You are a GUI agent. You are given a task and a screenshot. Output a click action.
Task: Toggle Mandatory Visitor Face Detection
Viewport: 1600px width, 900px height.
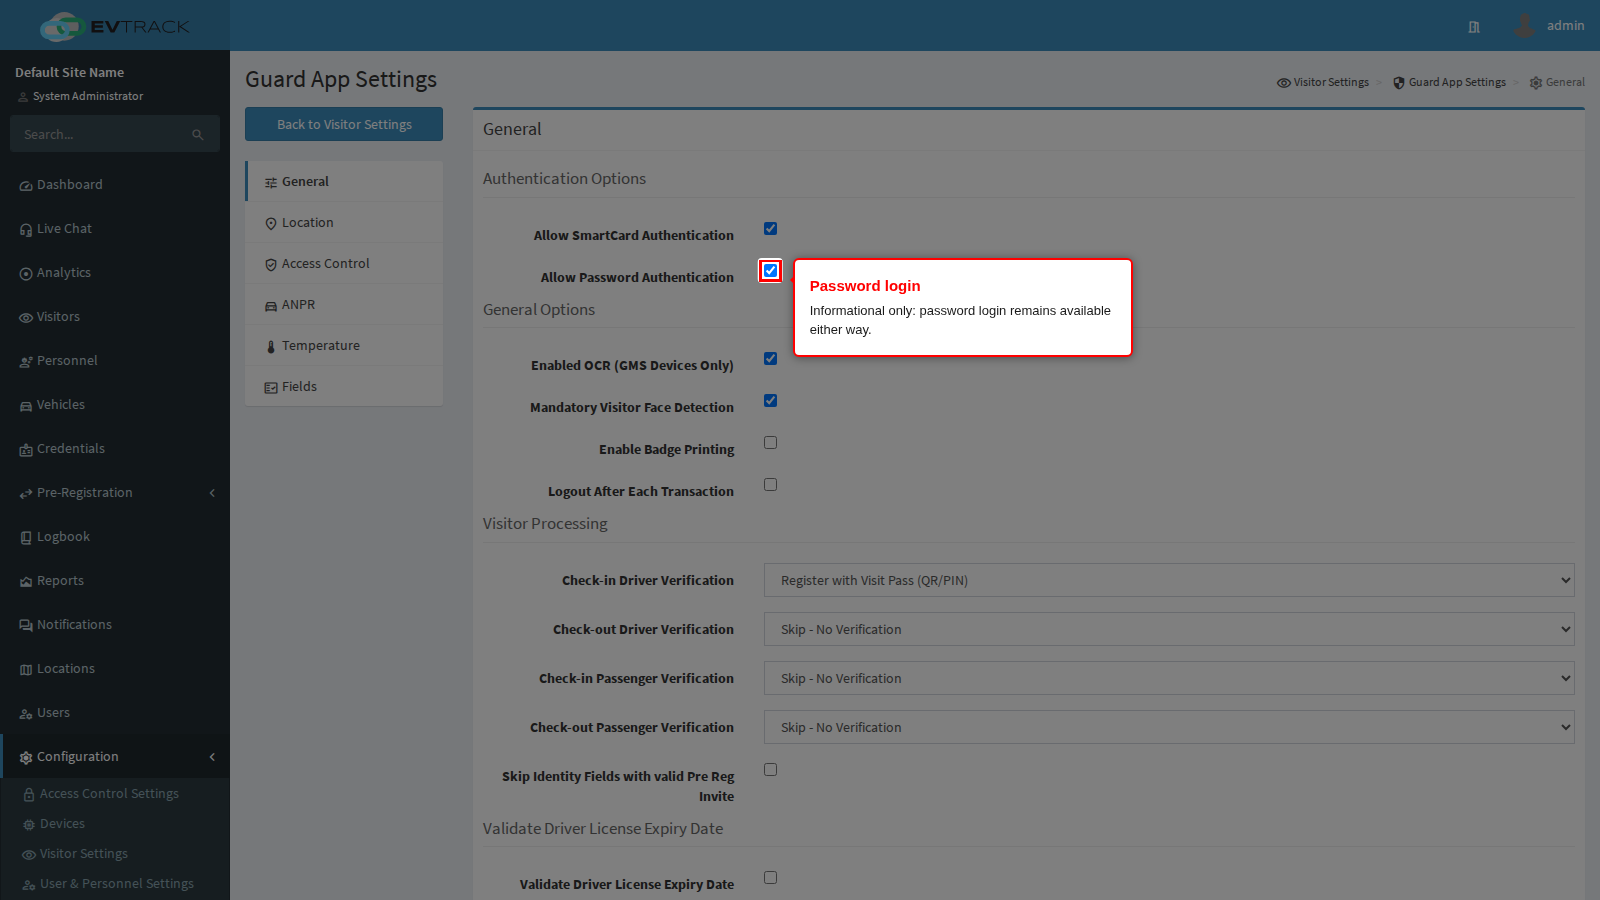click(x=770, y=400)
